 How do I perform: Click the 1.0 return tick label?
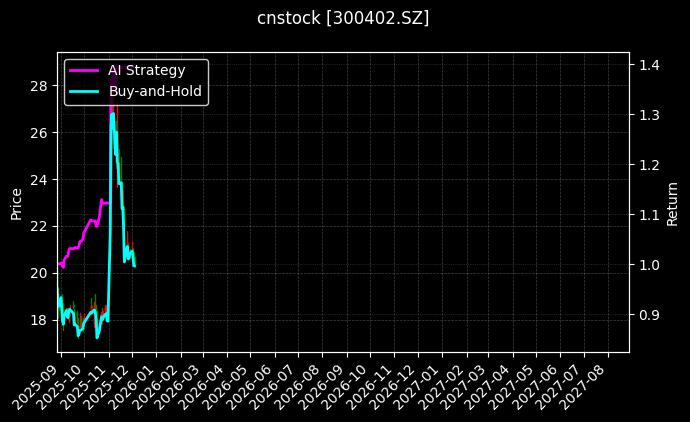649,265
